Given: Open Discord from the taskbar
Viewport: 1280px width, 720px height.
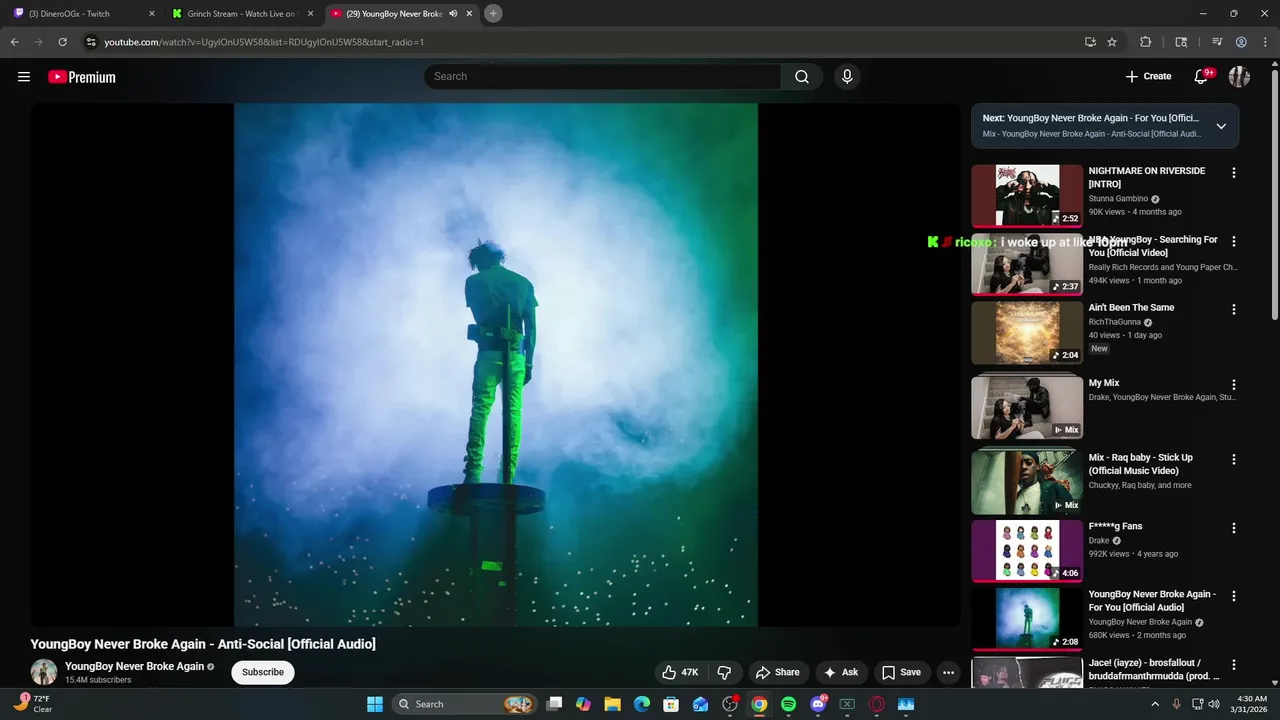Looking at the screenshot, I should pos(818,704).
